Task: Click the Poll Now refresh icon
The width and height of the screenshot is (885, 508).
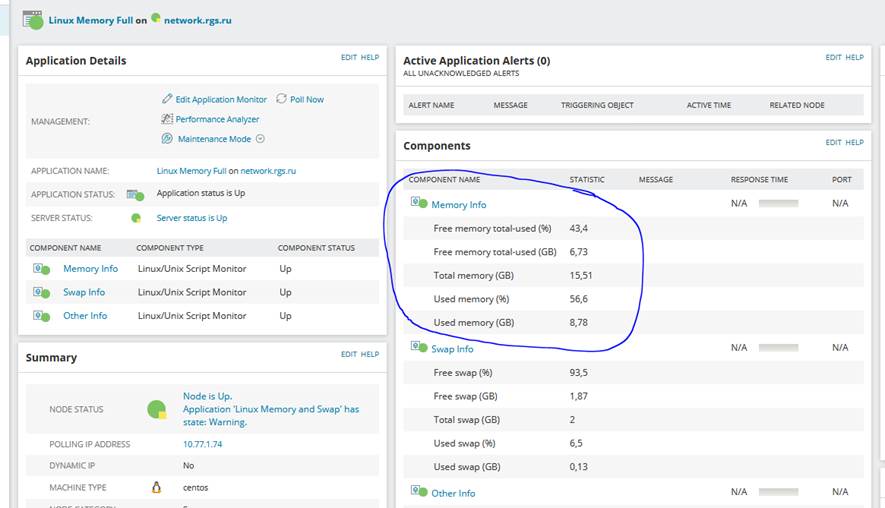Action: point(282,99)
